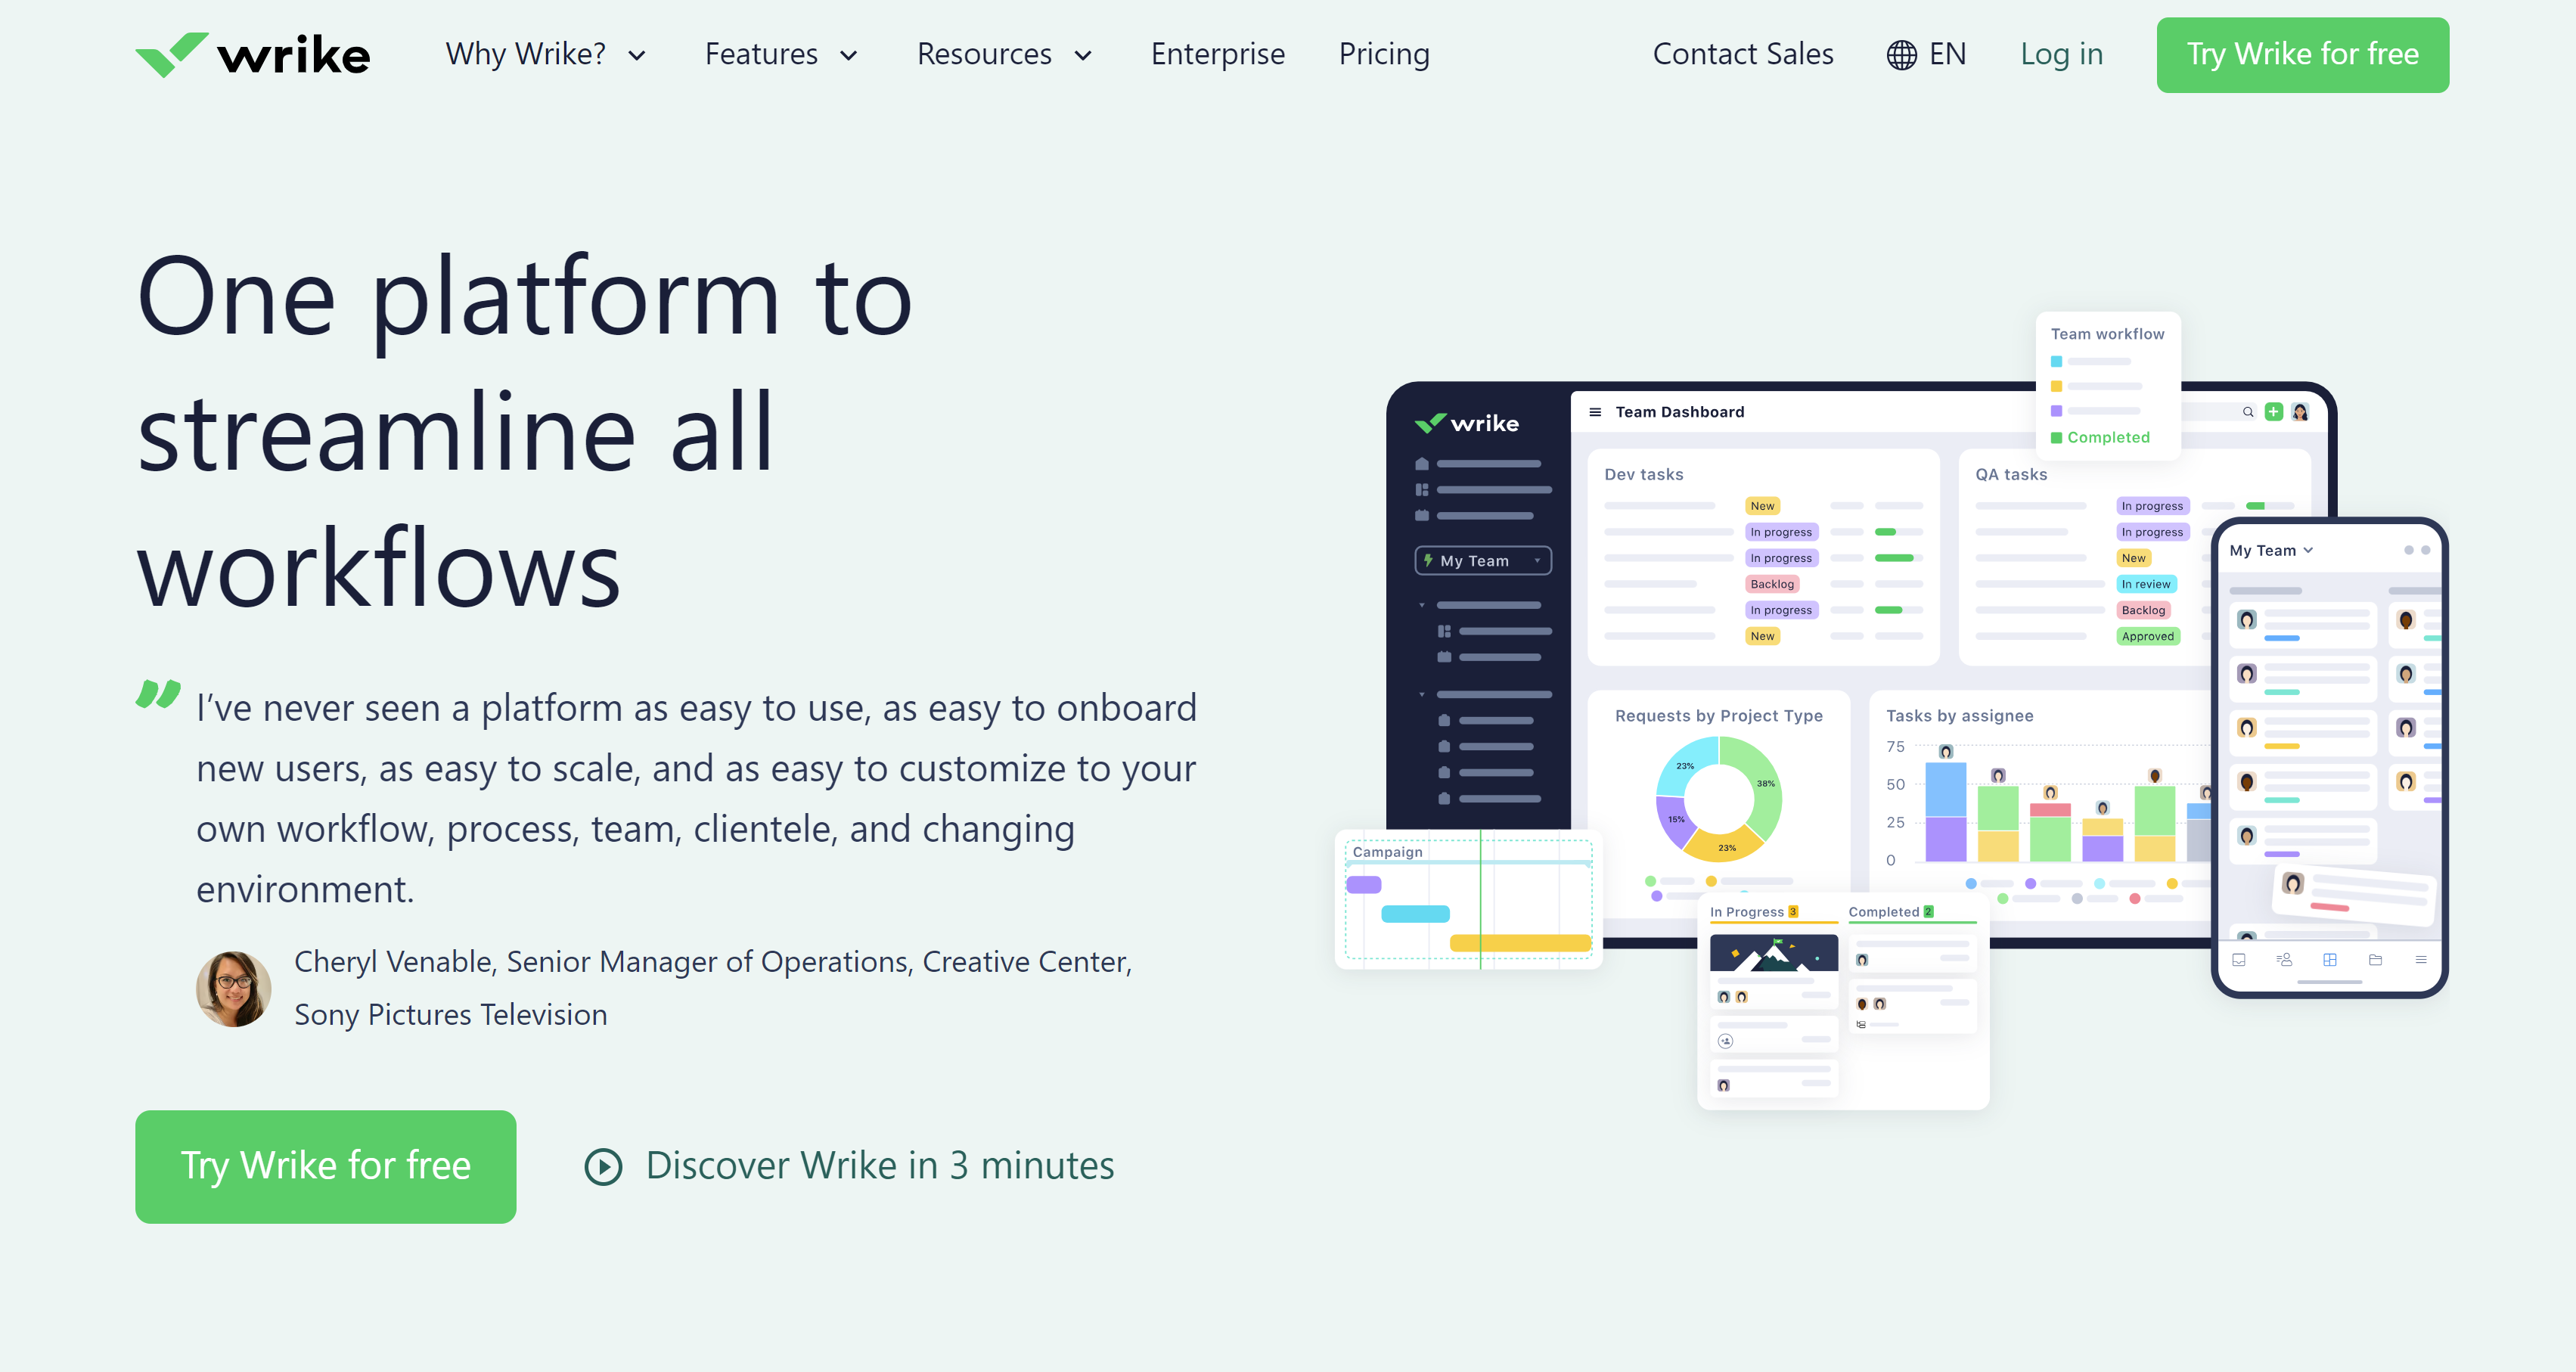
Task: Click the Log in link
Action: [x=2061, y=54]
